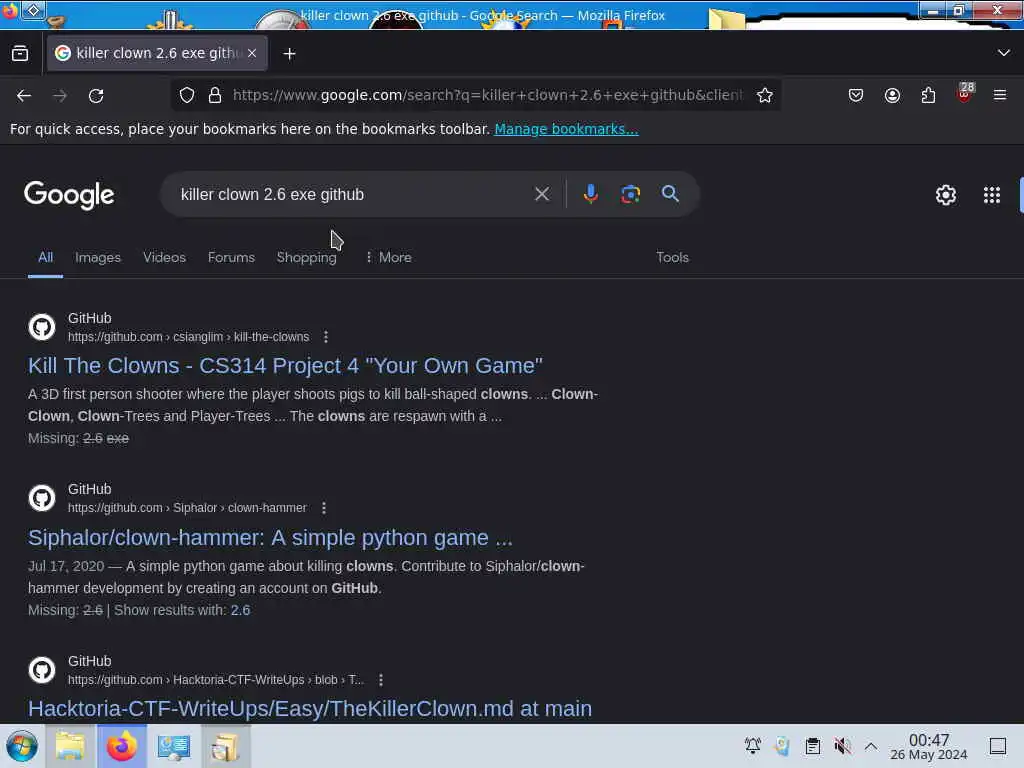Open the tracking protection shield icon
Image resolution: width=1024 pixels, height=768 pixels.
(x=187, y=95)
